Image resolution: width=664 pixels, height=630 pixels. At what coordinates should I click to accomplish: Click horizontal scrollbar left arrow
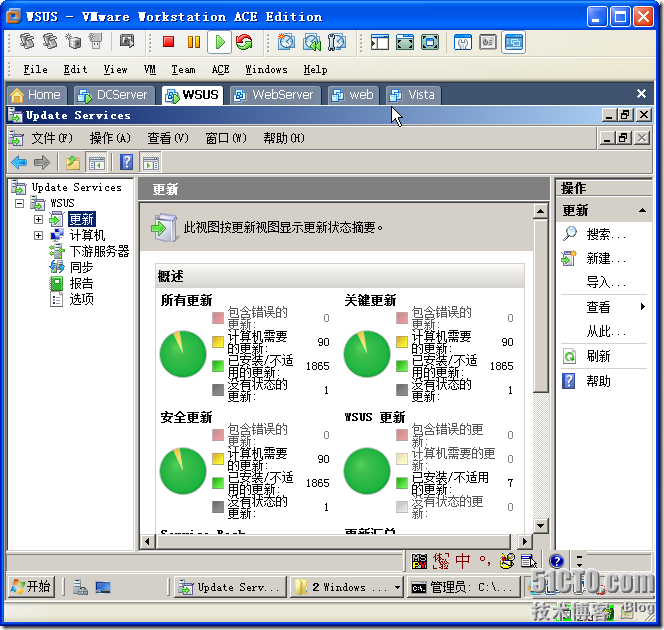tap(147, 541)
